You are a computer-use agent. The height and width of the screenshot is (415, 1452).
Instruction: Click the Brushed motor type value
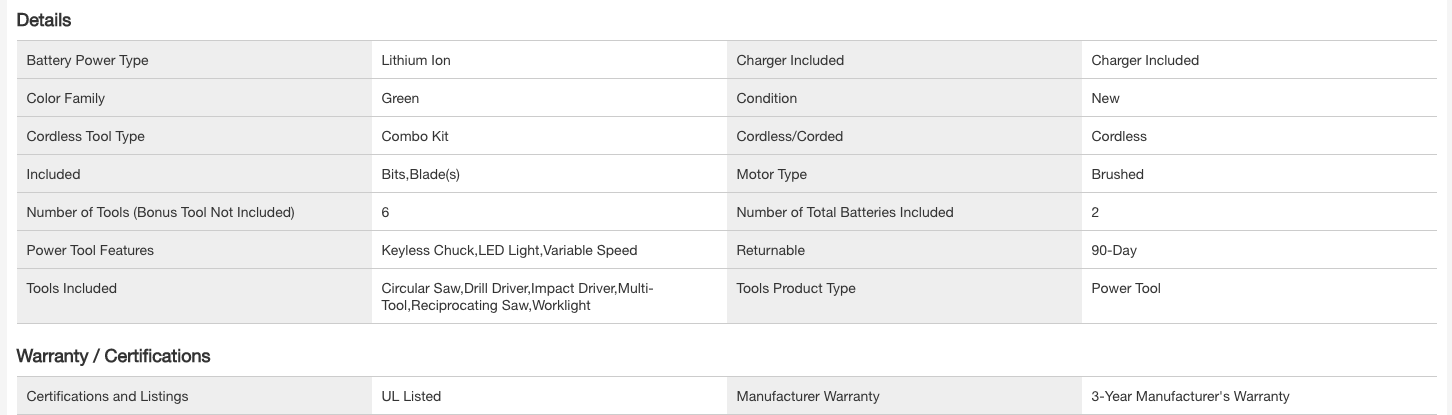tap(1117, 174)
